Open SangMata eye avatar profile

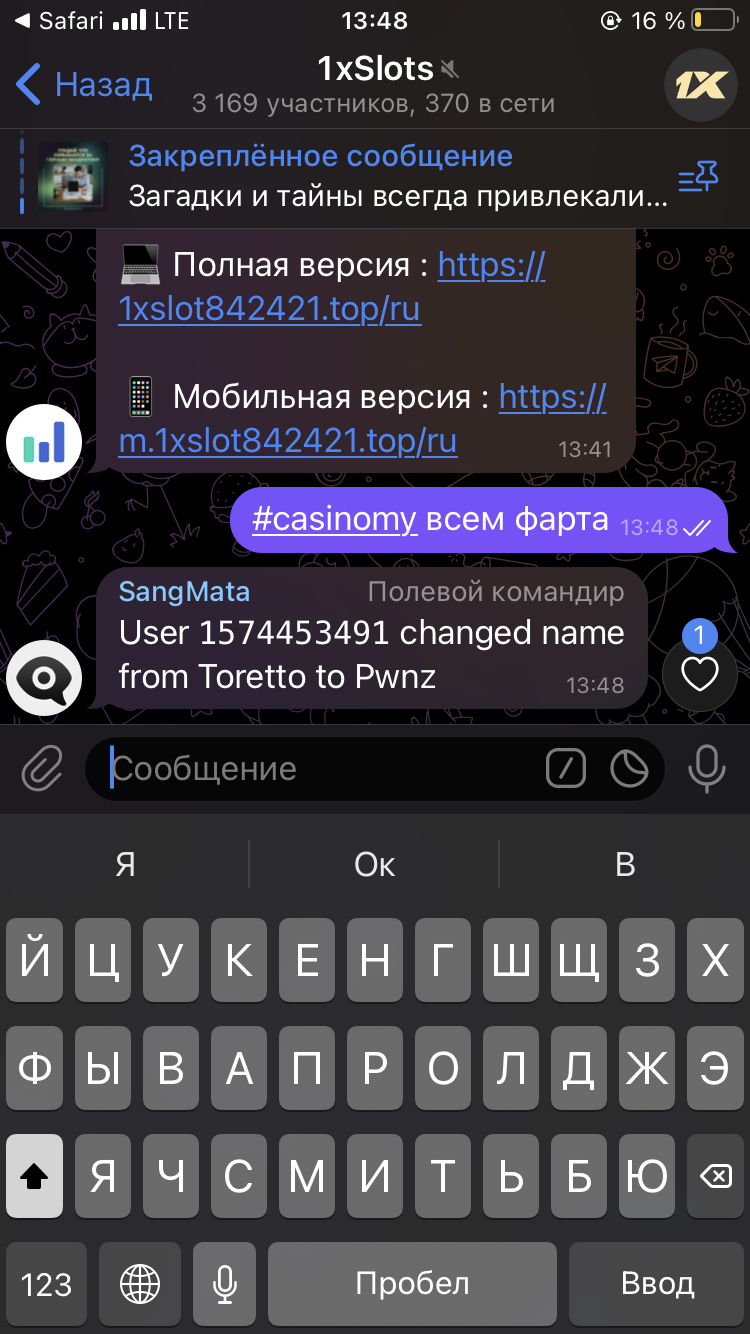point(43,677)
